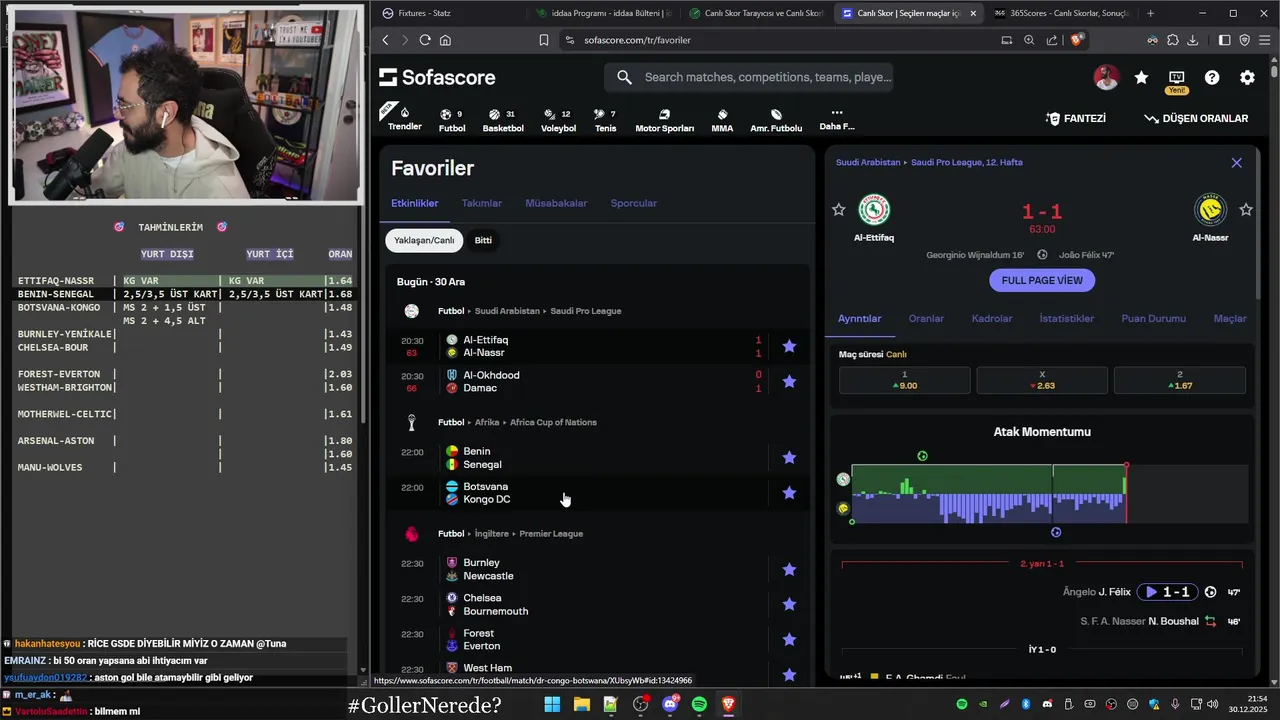Open a new browser tab

pos(1150,13)
